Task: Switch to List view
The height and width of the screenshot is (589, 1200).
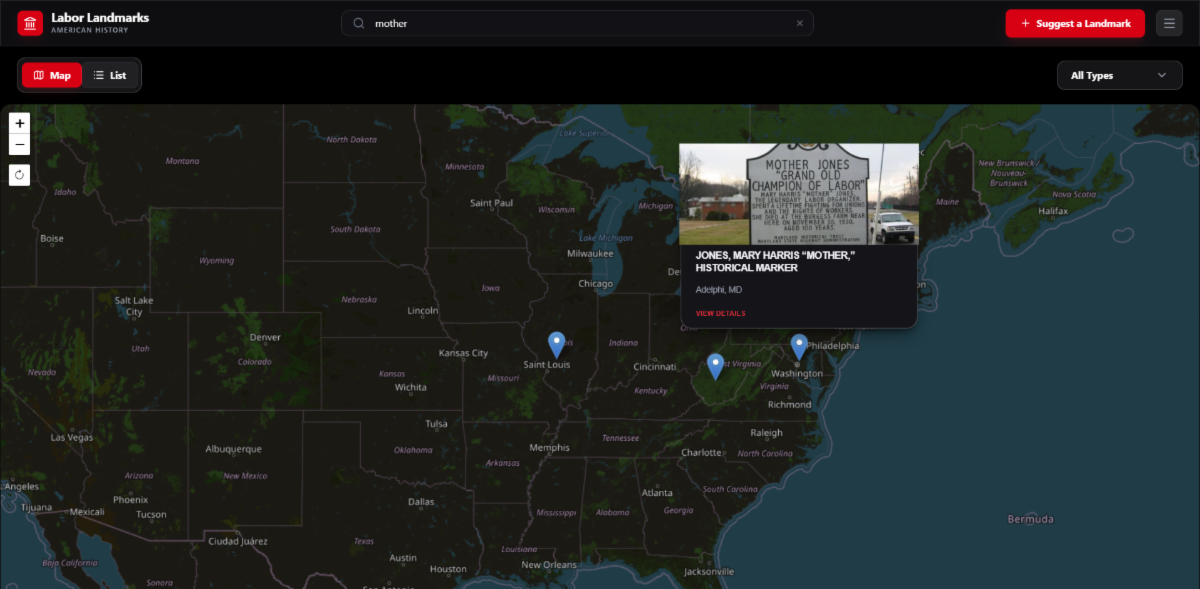Action: 110,75
